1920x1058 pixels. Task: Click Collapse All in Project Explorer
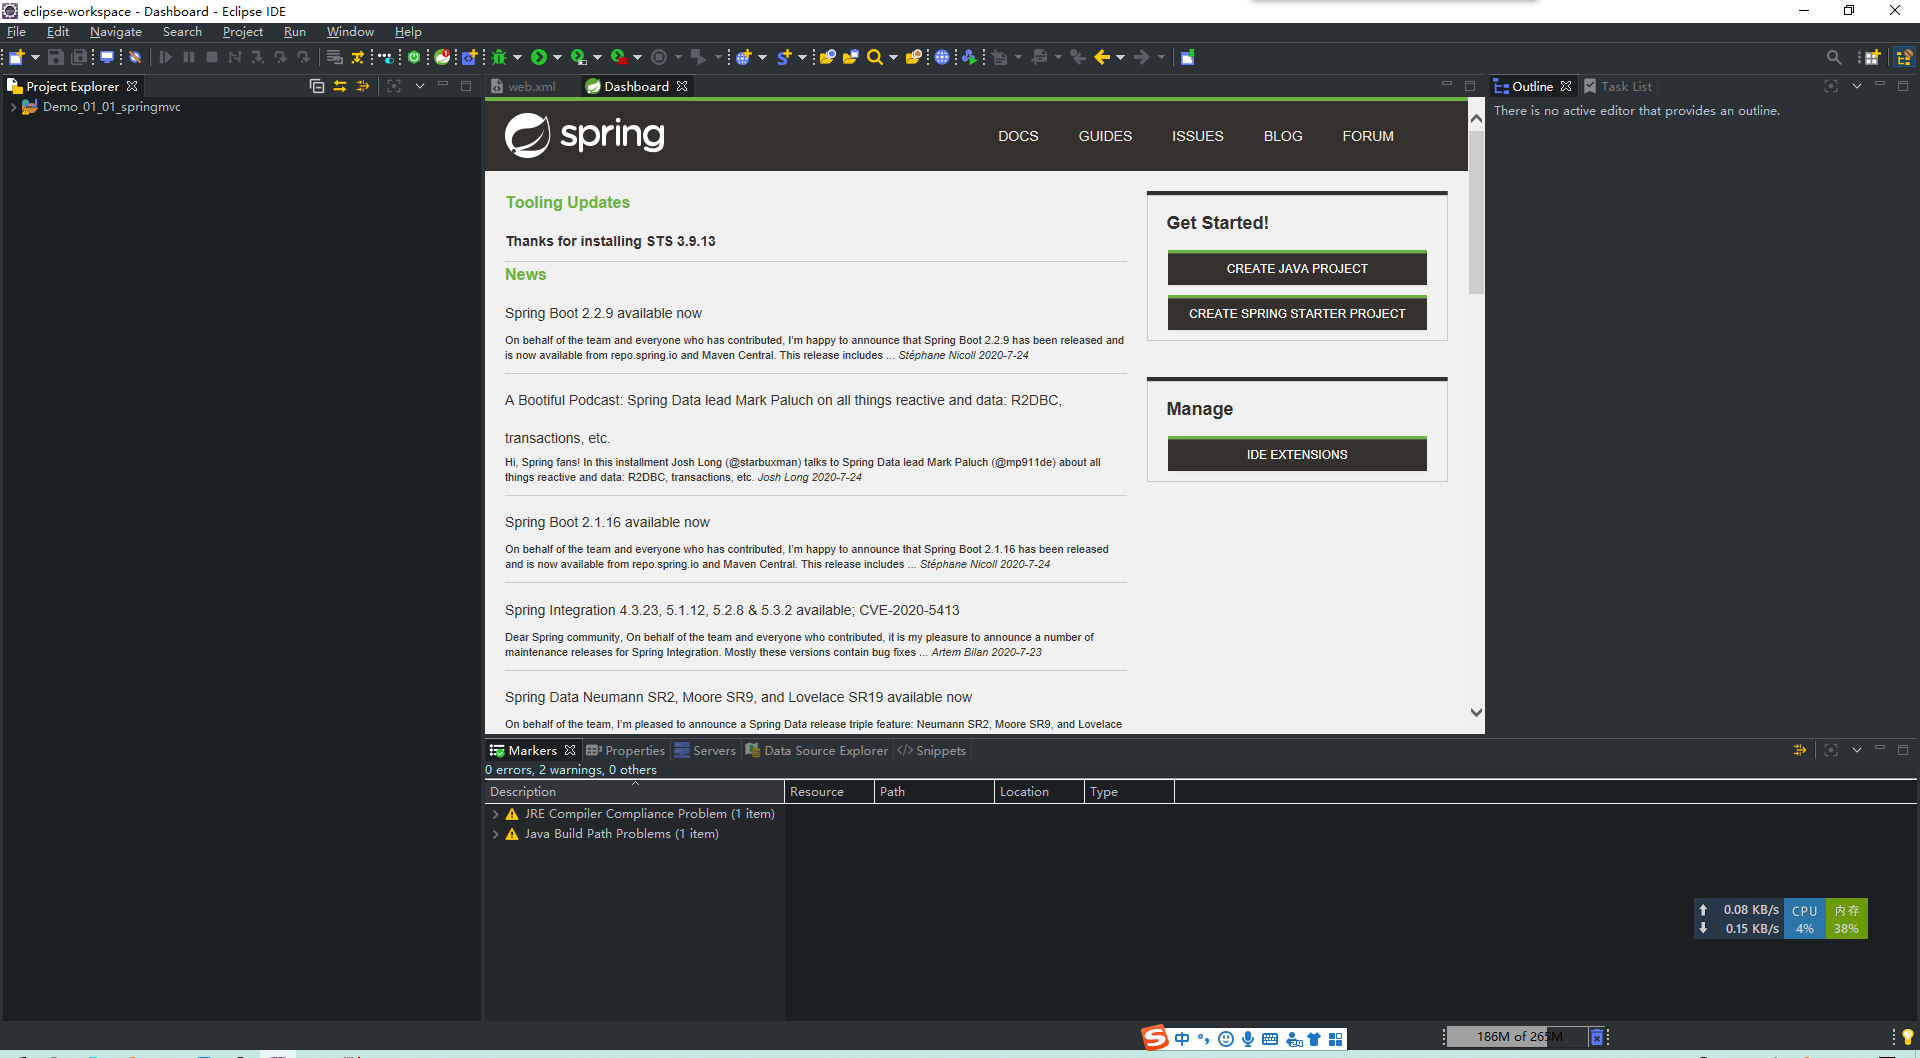point(317,86)
